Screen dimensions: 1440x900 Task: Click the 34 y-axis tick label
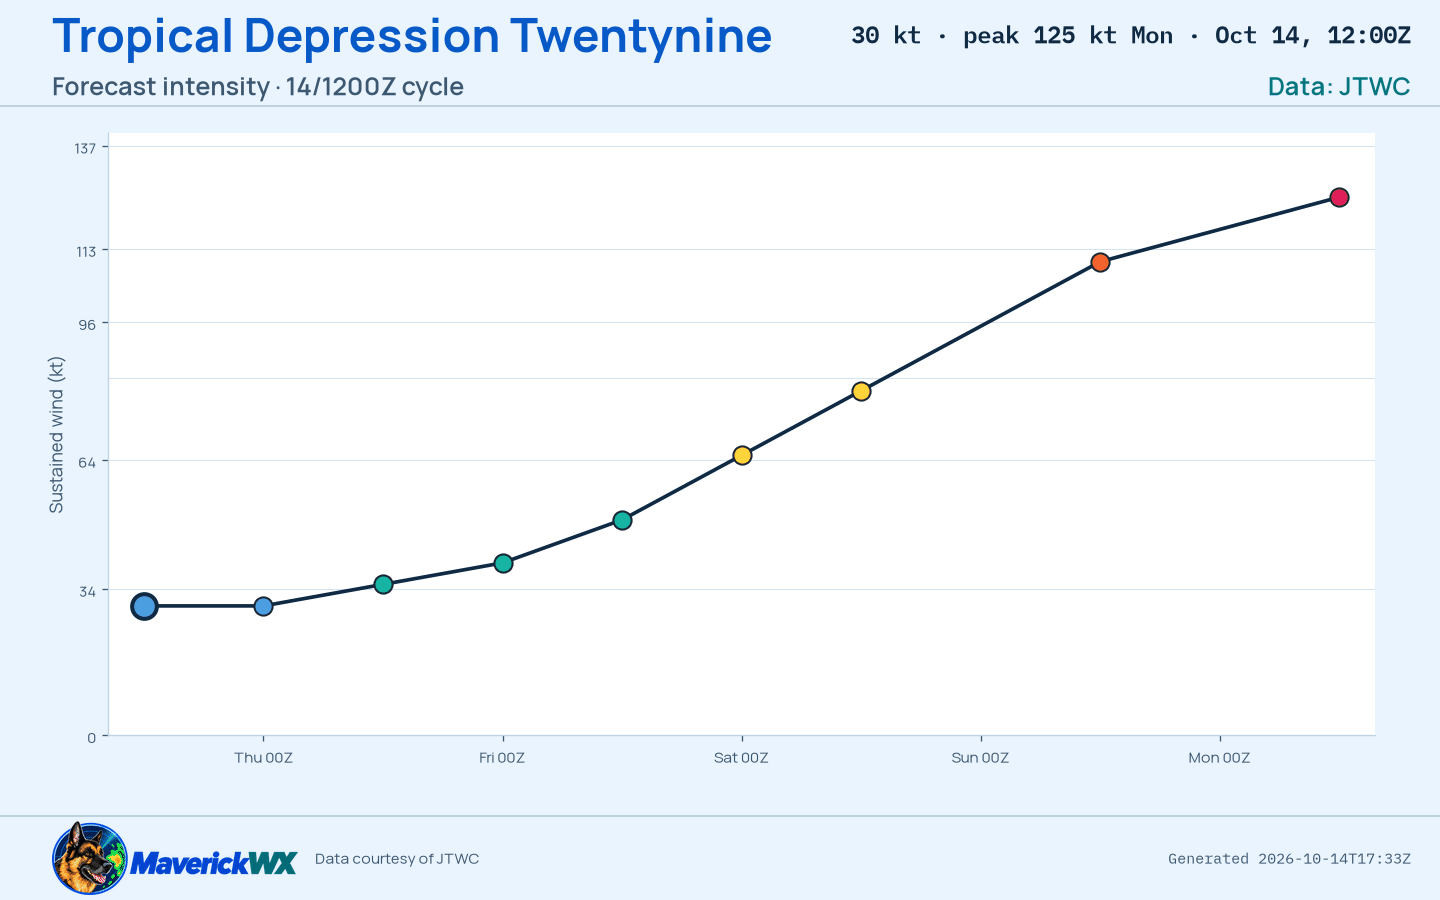click(88, 591)
